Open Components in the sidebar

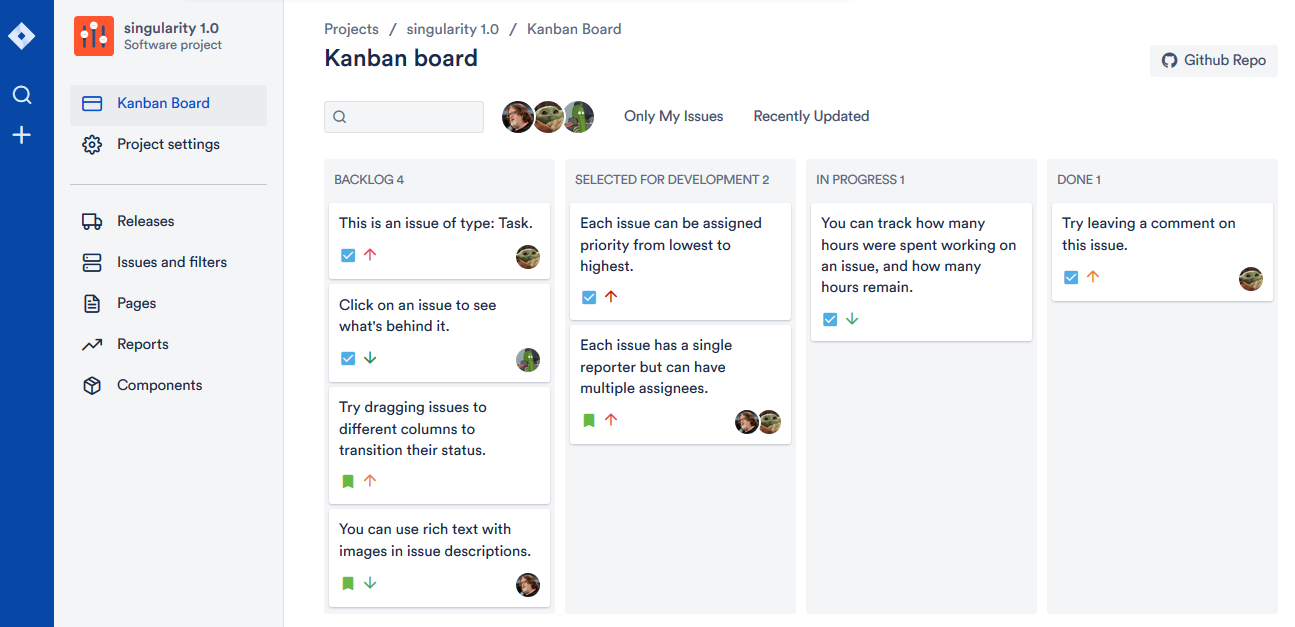coord(159,385)
